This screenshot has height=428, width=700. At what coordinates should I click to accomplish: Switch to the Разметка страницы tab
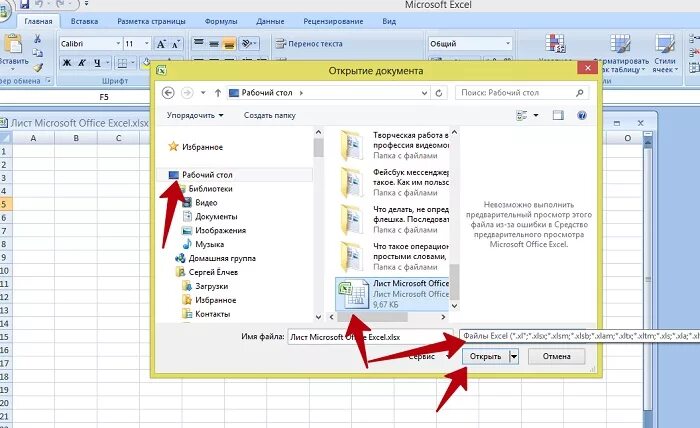pyautogui.click(x=151, y=21)
